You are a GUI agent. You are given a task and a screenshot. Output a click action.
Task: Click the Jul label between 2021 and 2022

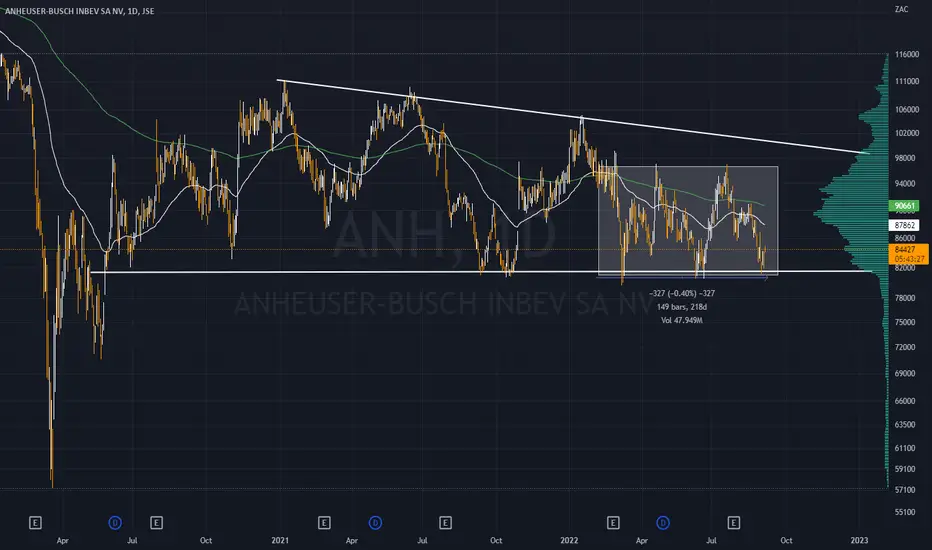tap(422, 541)
